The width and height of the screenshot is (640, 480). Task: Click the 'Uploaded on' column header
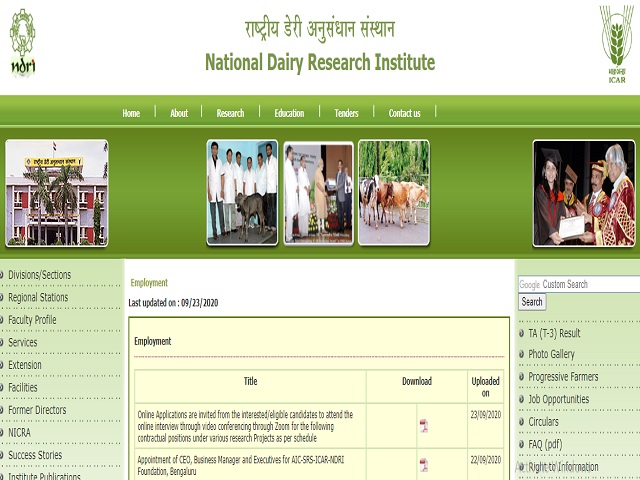coord(485,387)
